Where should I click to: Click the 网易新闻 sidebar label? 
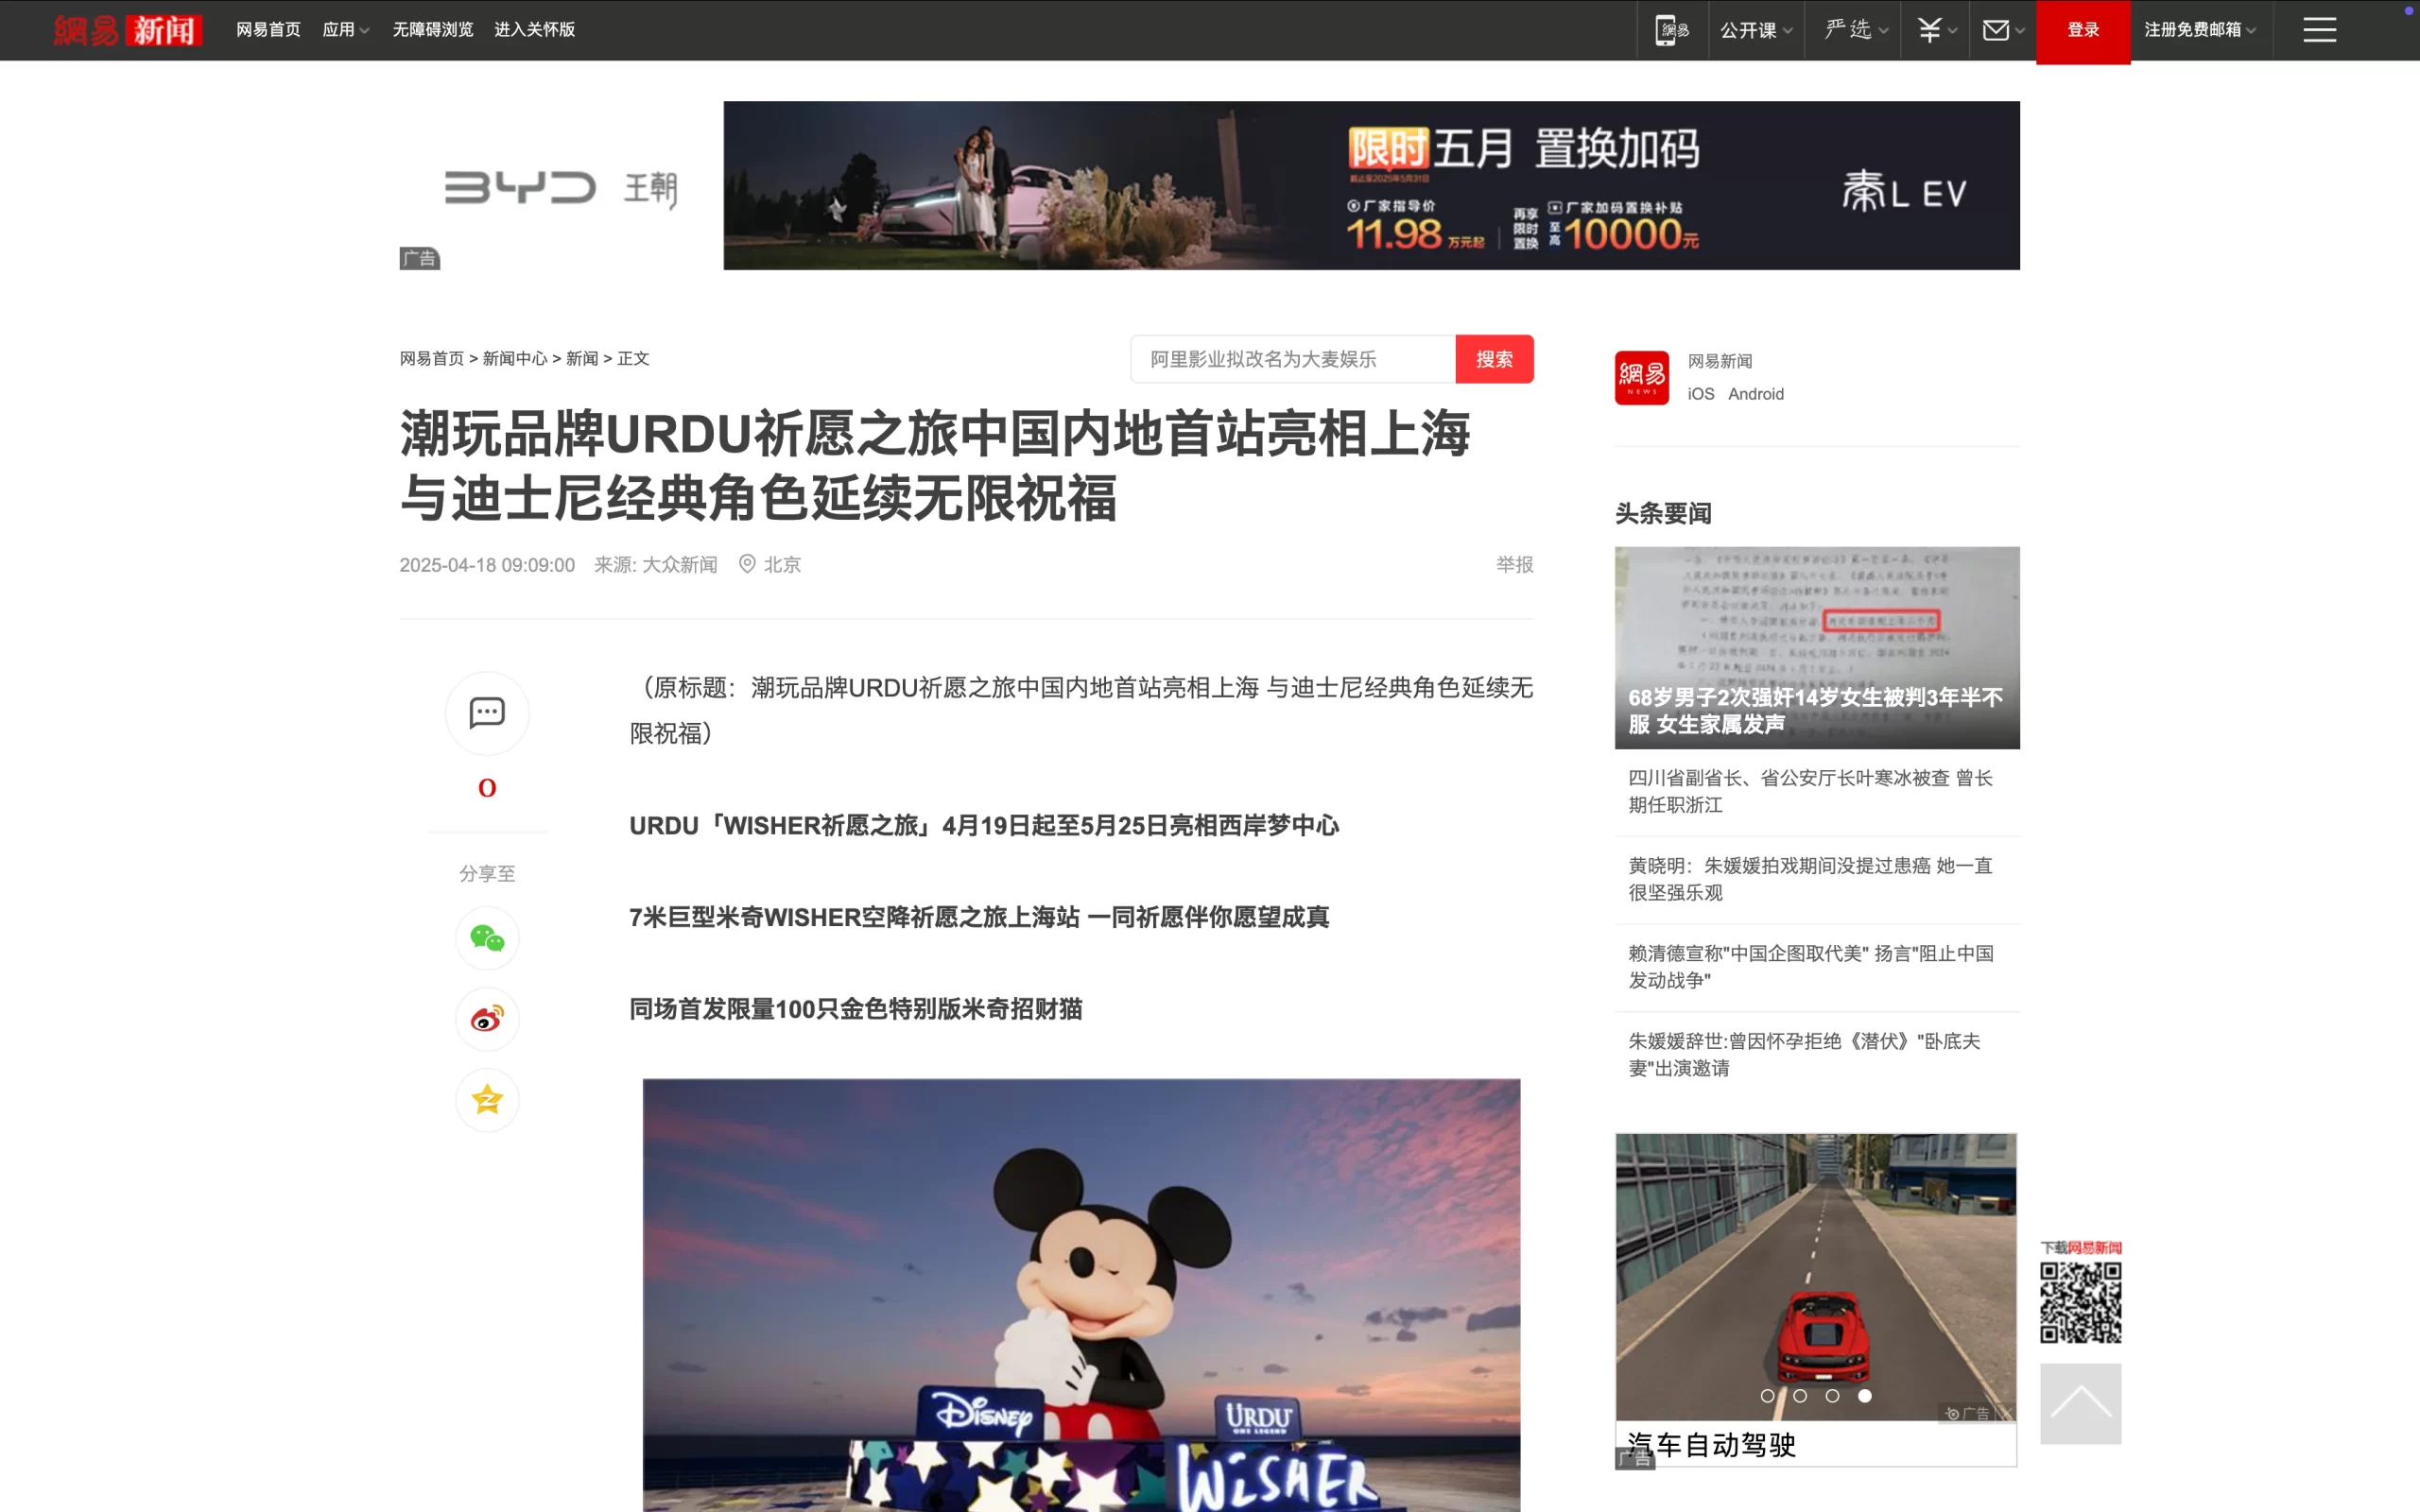[x=1719, y=361]
